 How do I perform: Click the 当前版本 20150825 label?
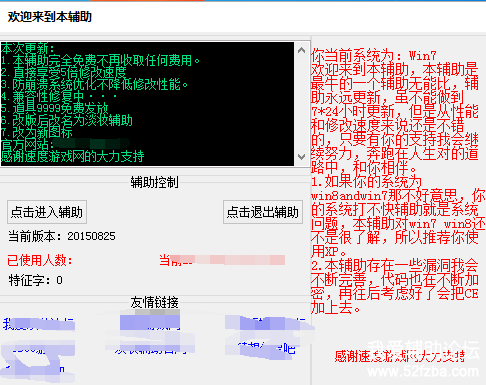[62, 236]
